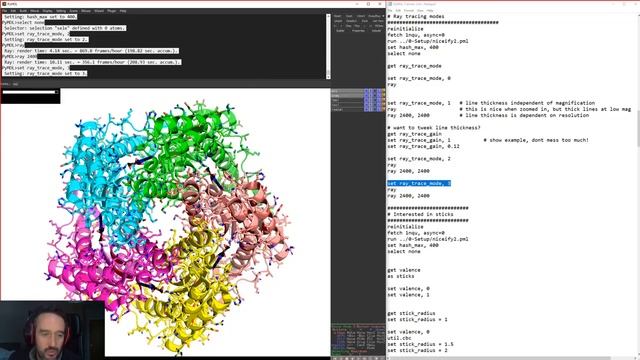Open the PyMOL Mouse menu
Viewport: 640px width, 360px height.
86,11
